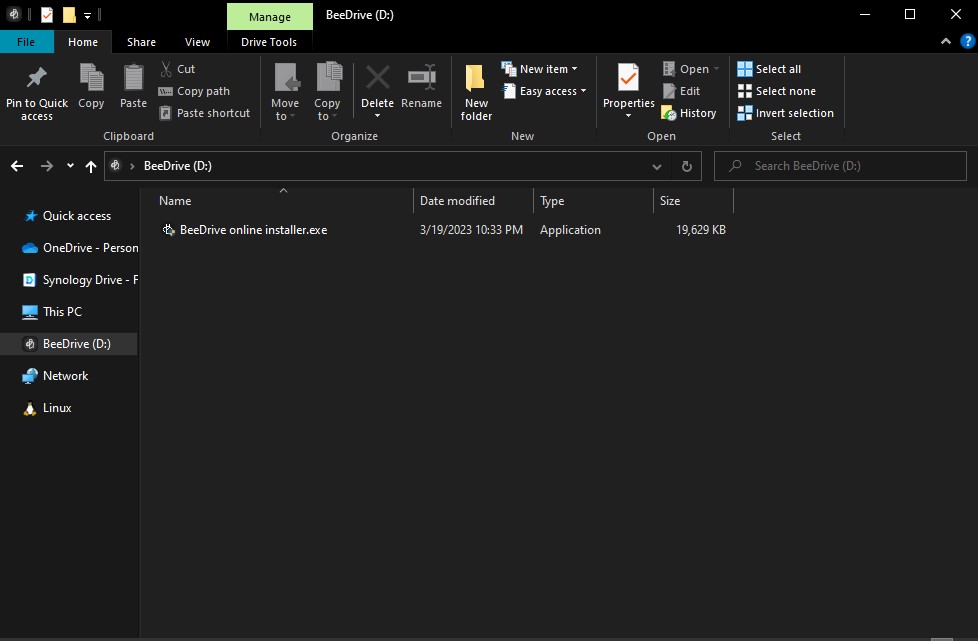
Task: Choose Select none
Action: click(777, 91)
